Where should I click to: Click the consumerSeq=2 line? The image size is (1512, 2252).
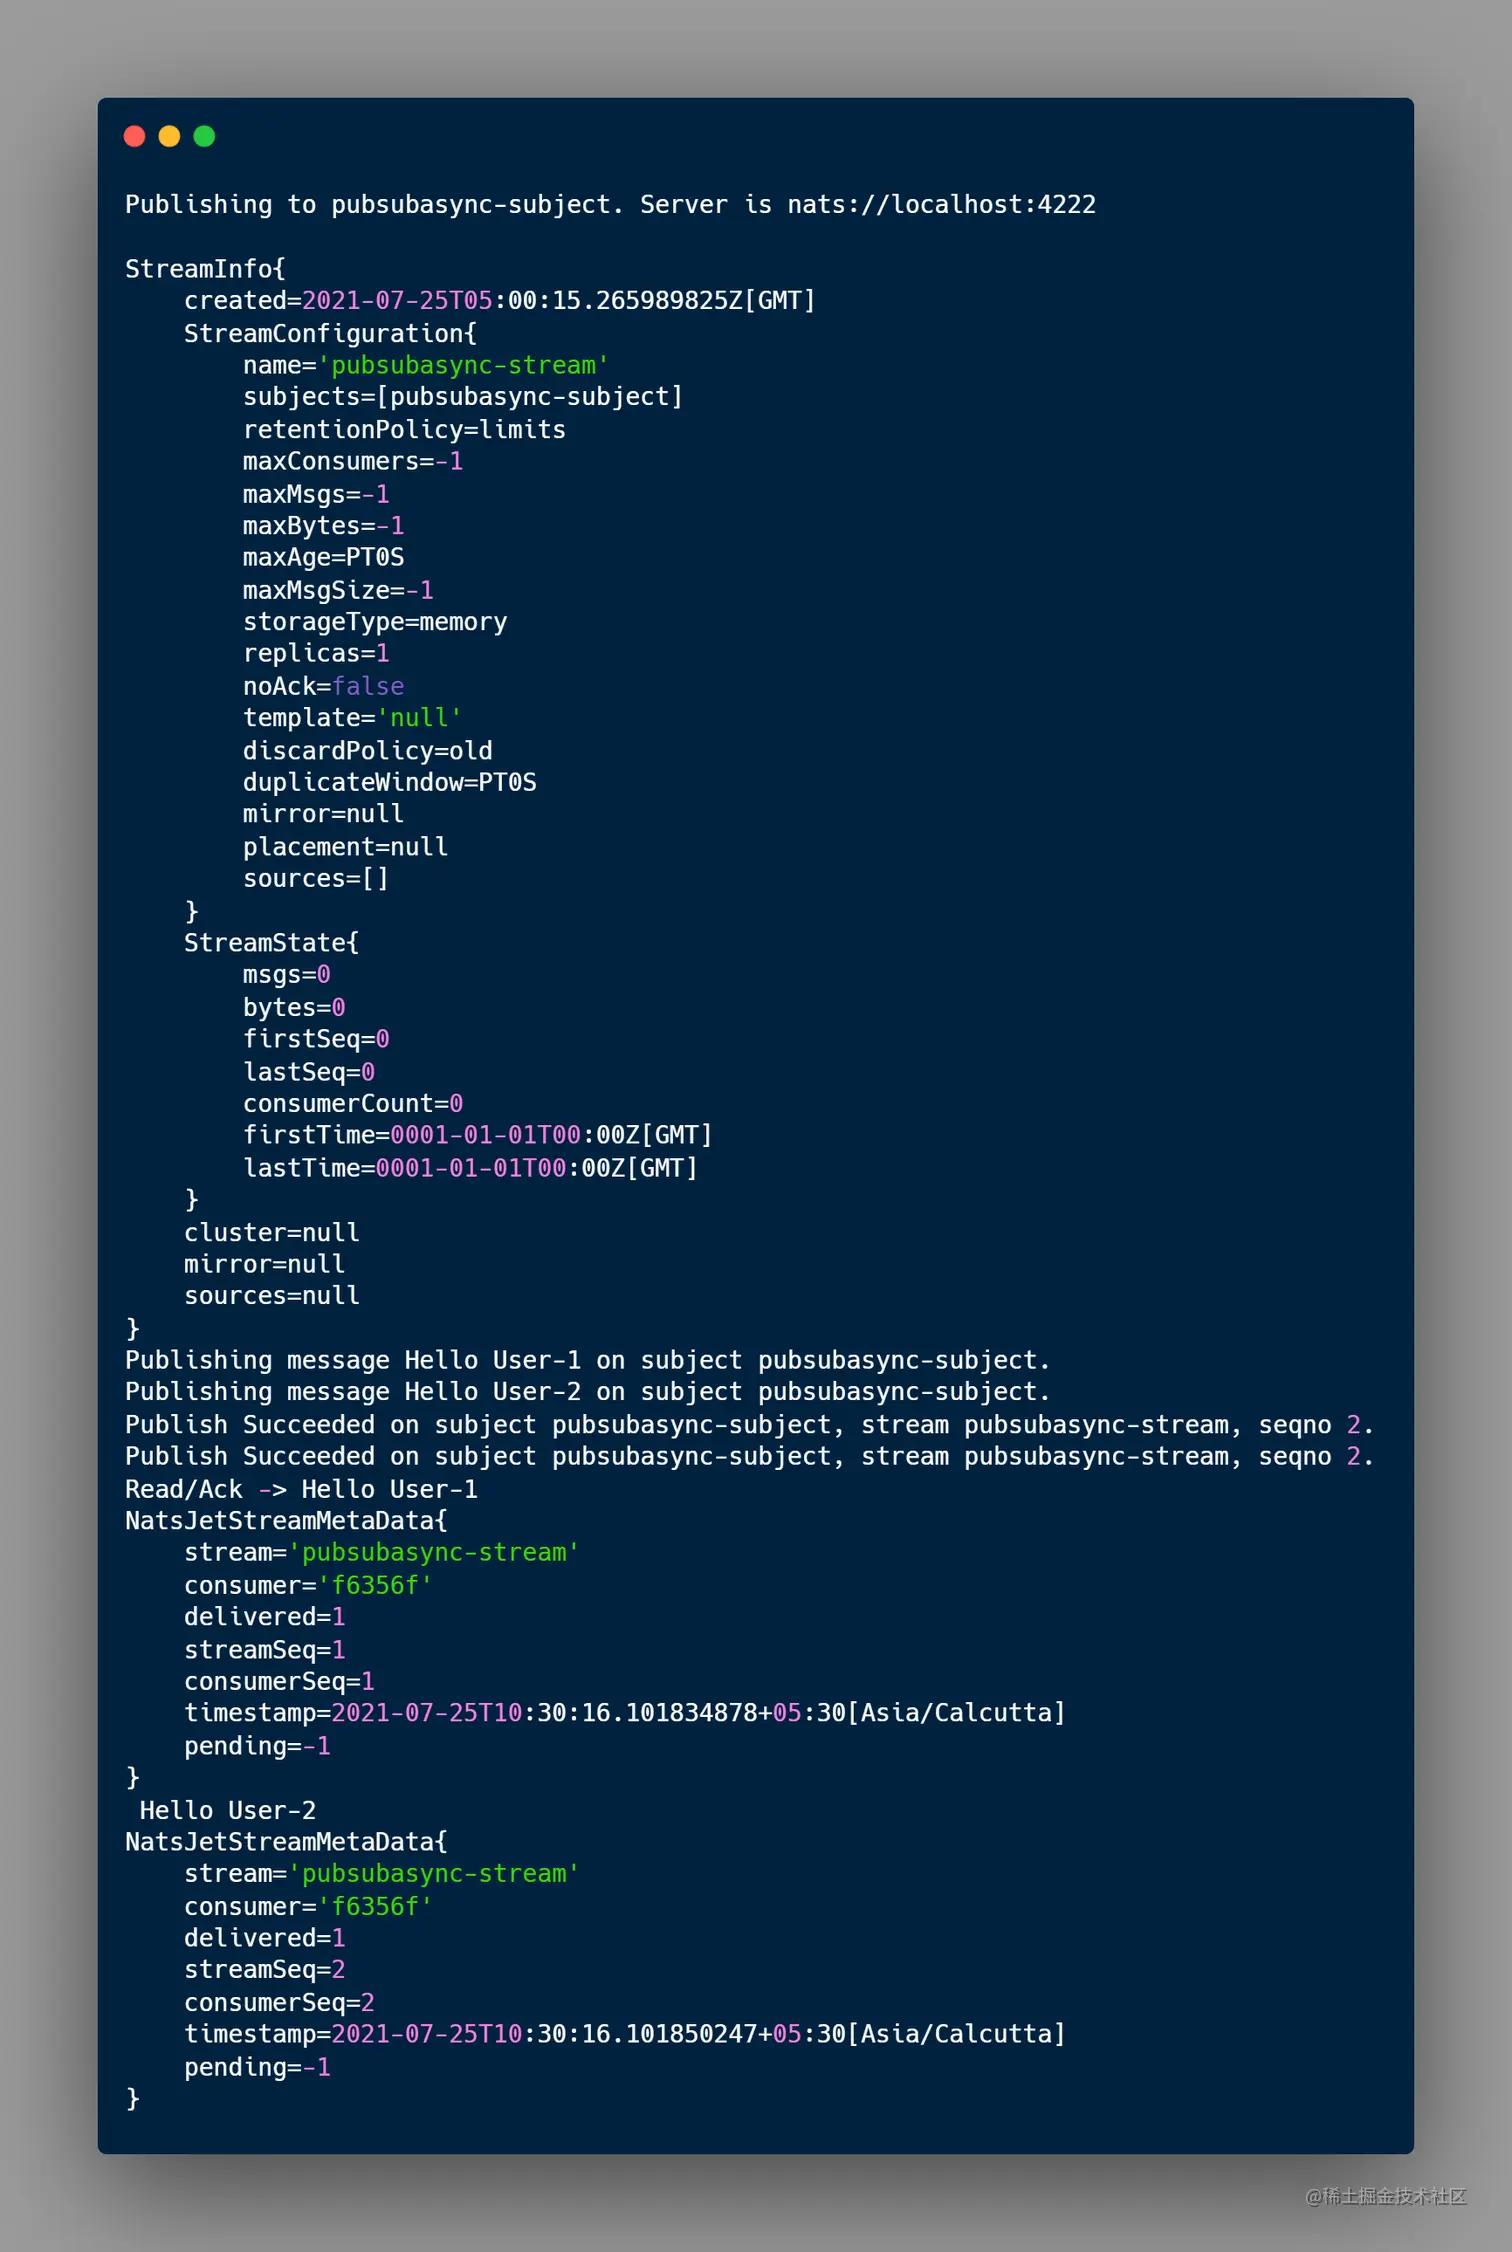tap(279, 2003)
